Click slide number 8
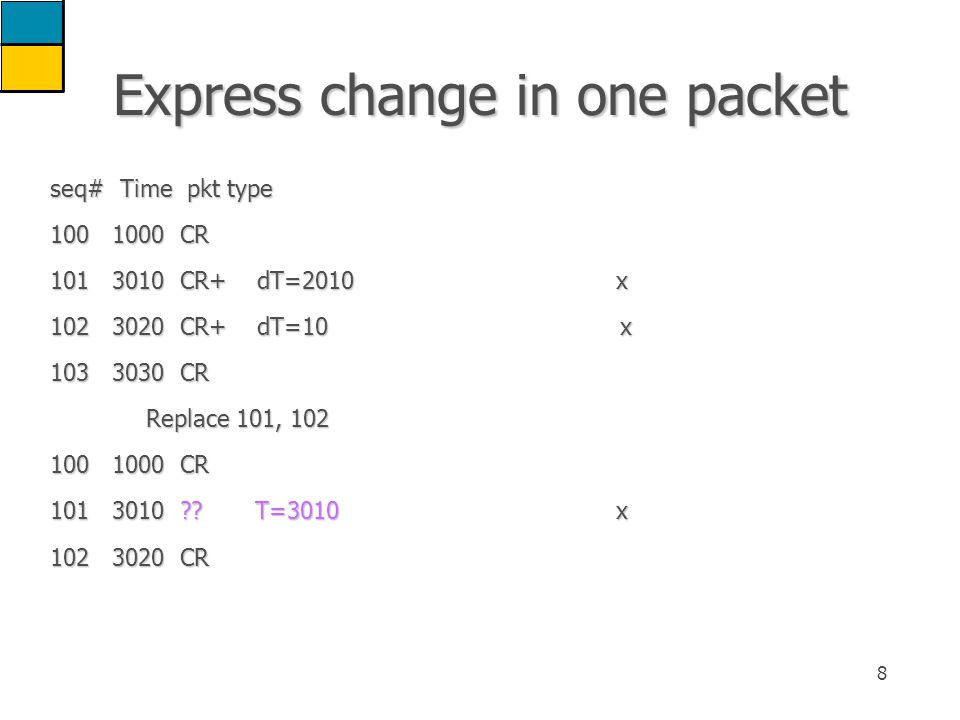Viewport: 960px width, 720px height. 882,673
